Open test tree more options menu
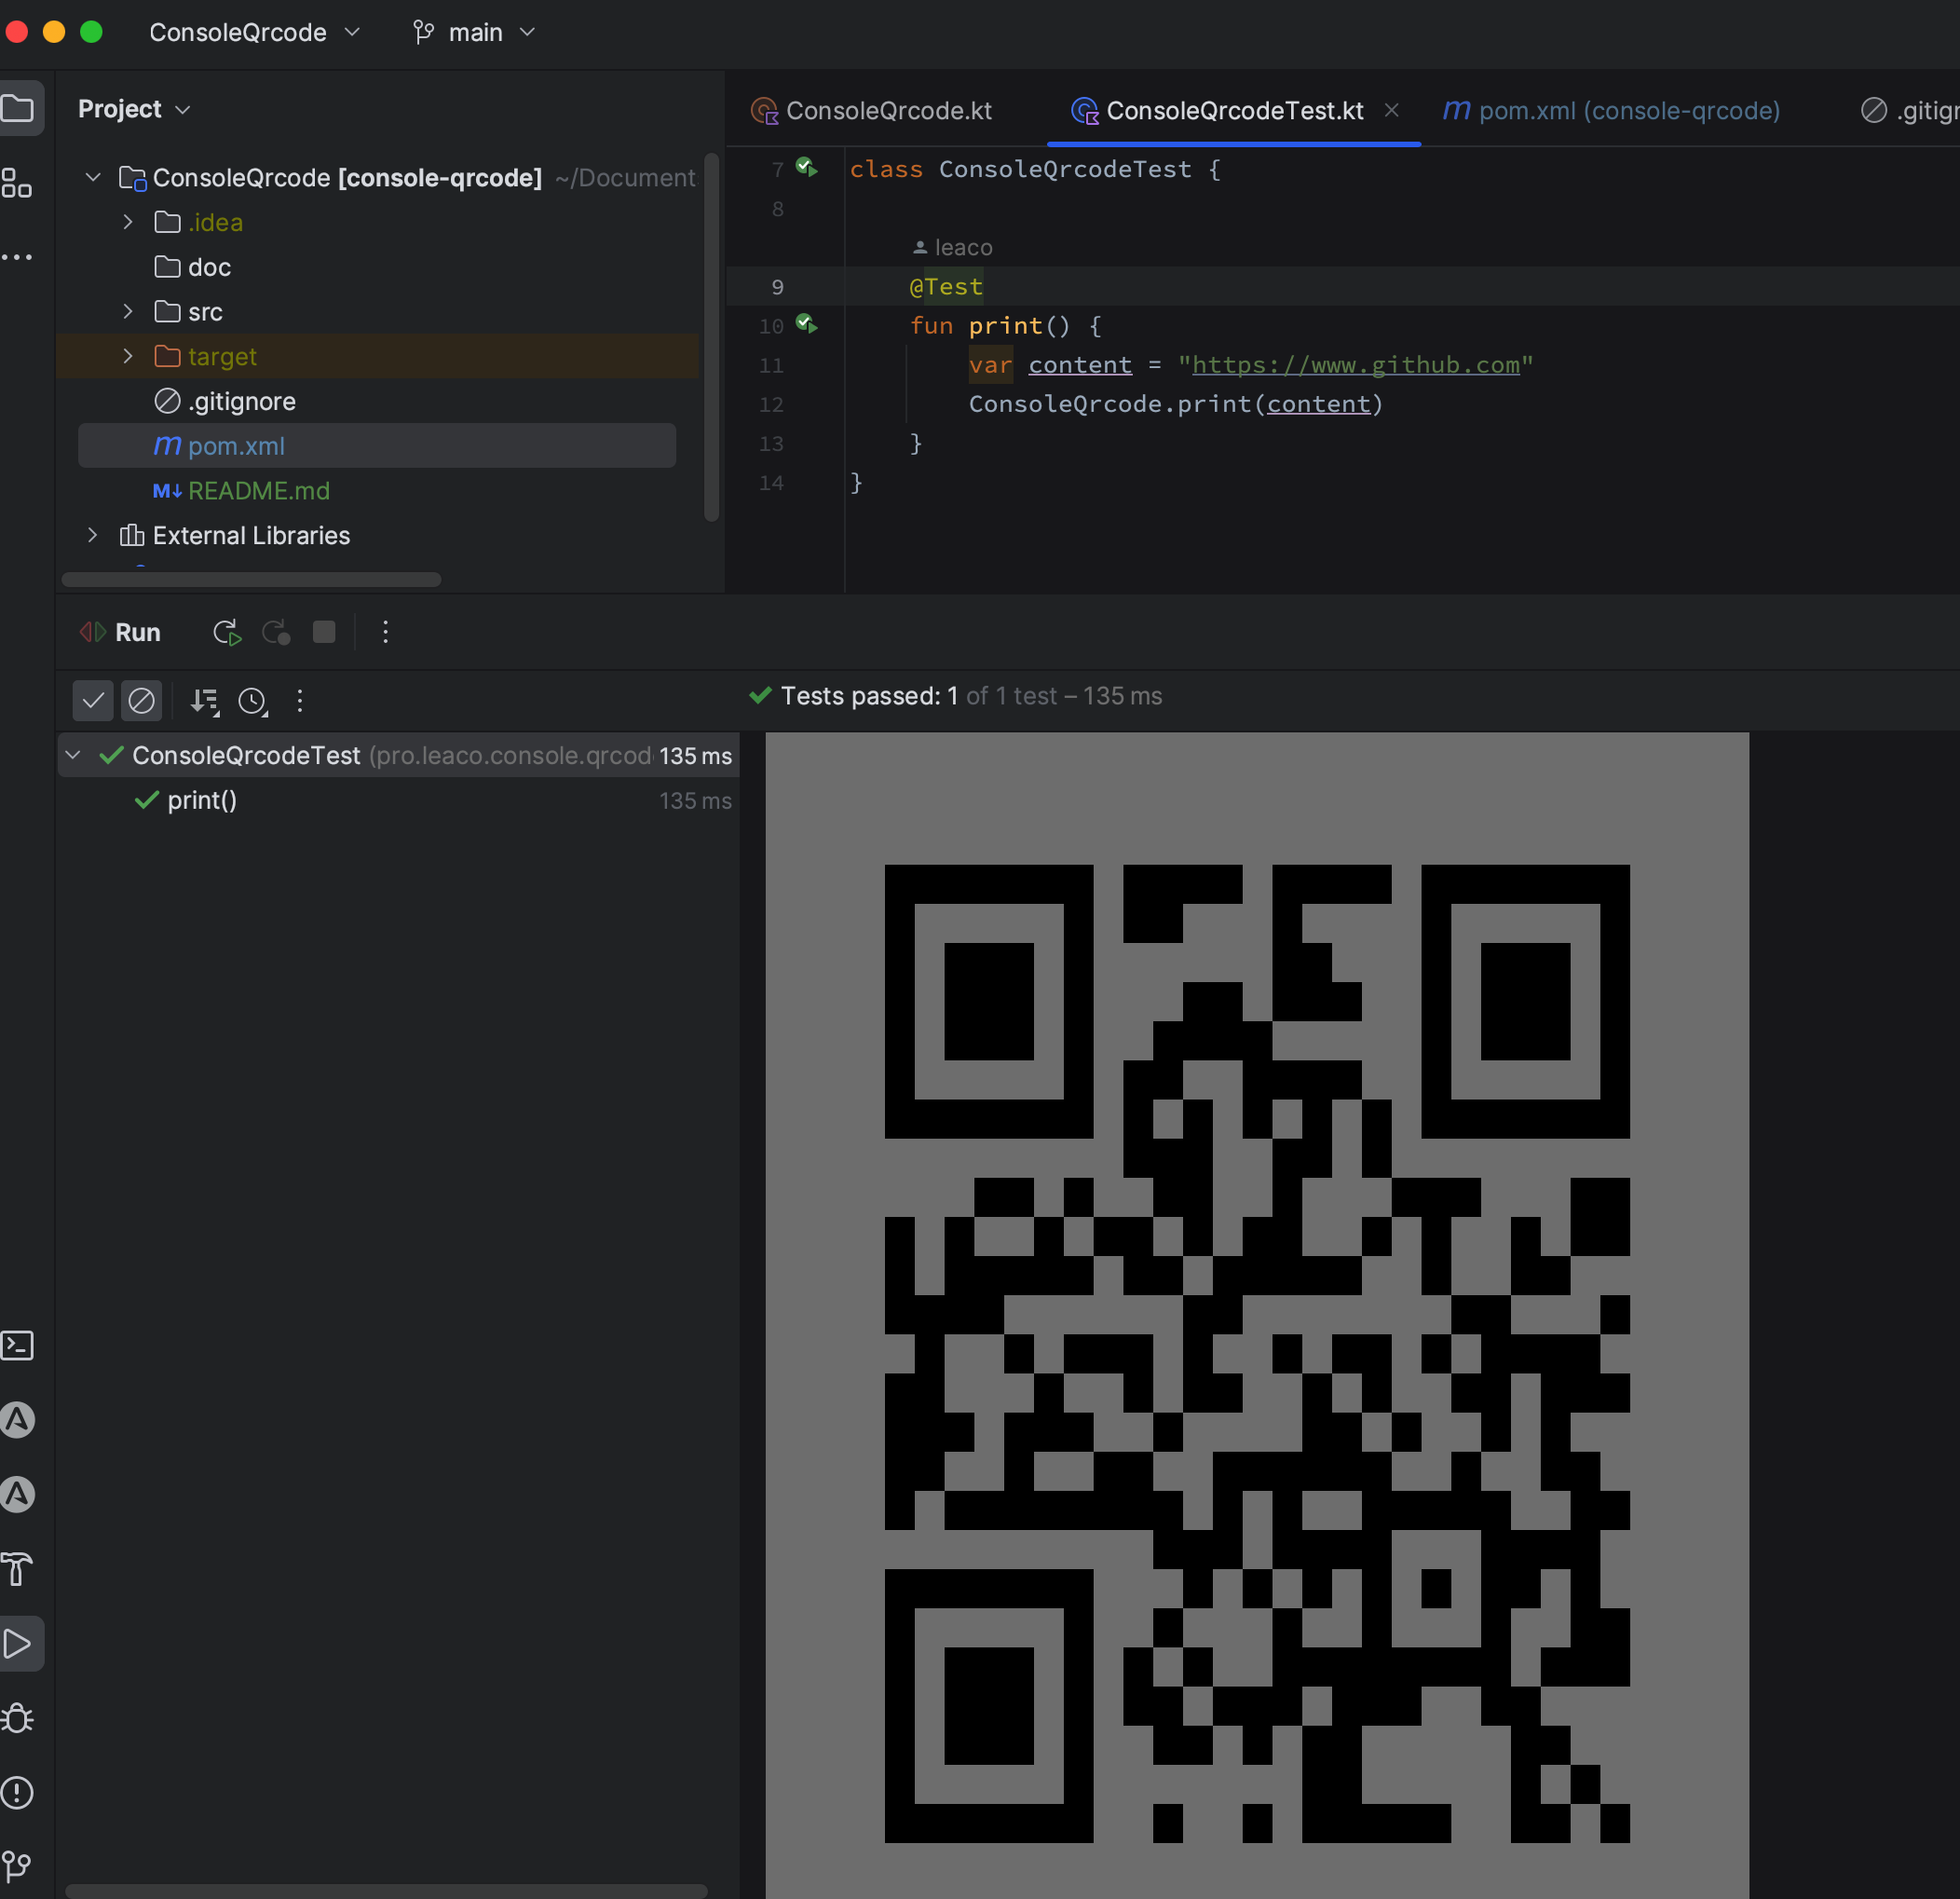Viewport: 1960px width, 1899px height. pos(299,701)
